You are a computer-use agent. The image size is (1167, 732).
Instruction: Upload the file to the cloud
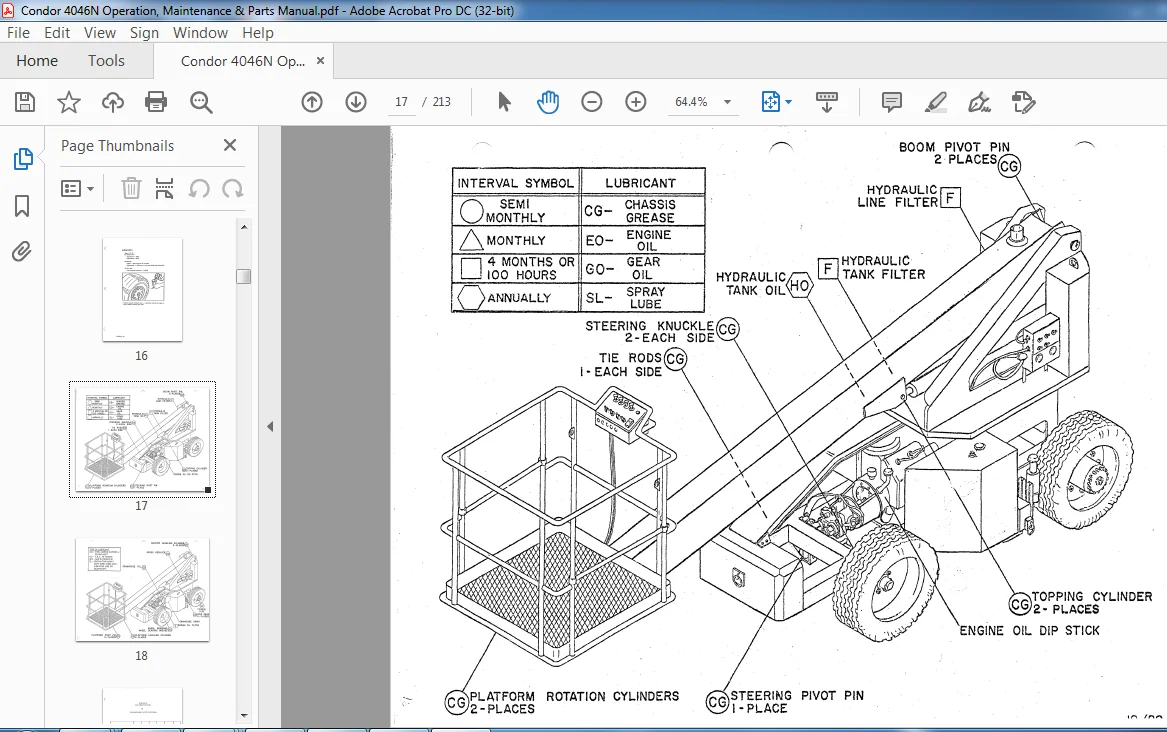pos(112,102)
